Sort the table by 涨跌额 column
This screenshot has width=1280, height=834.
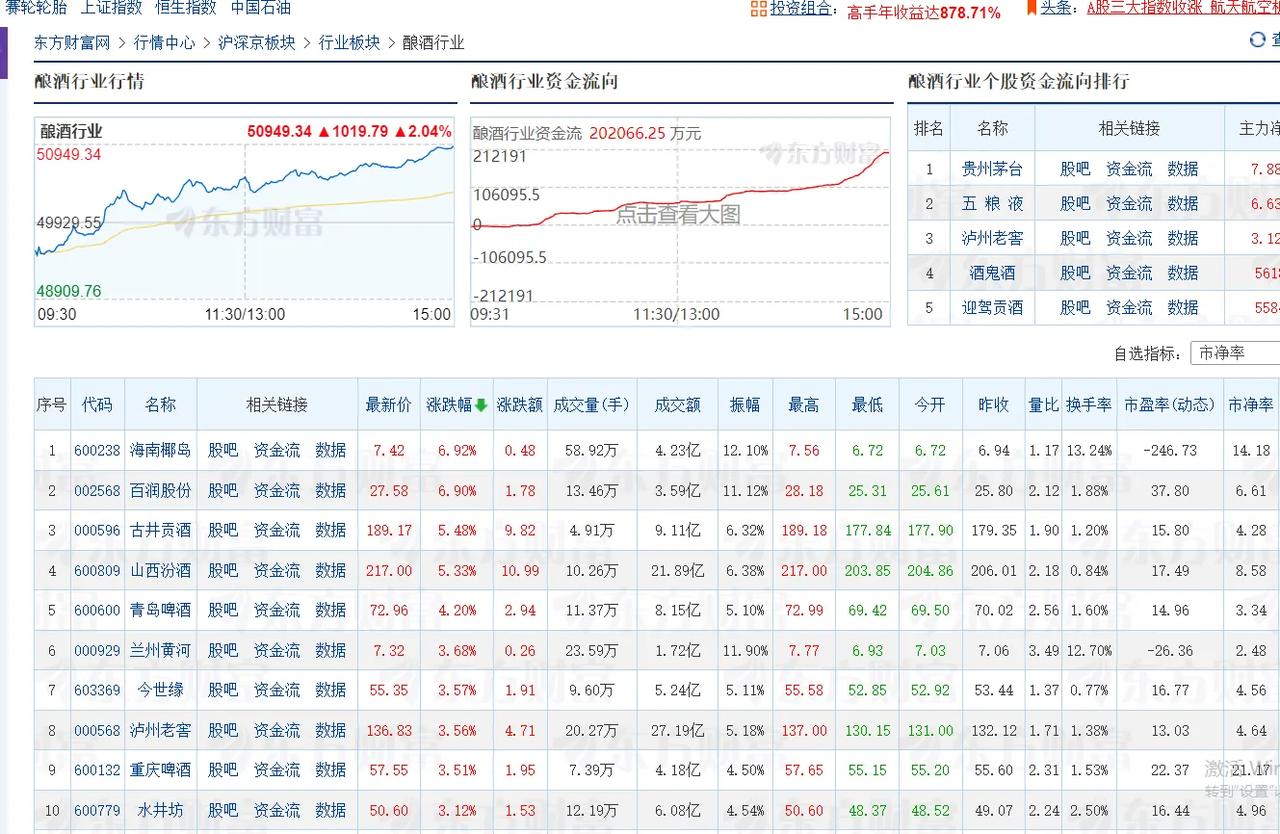(x=520, y=405)
